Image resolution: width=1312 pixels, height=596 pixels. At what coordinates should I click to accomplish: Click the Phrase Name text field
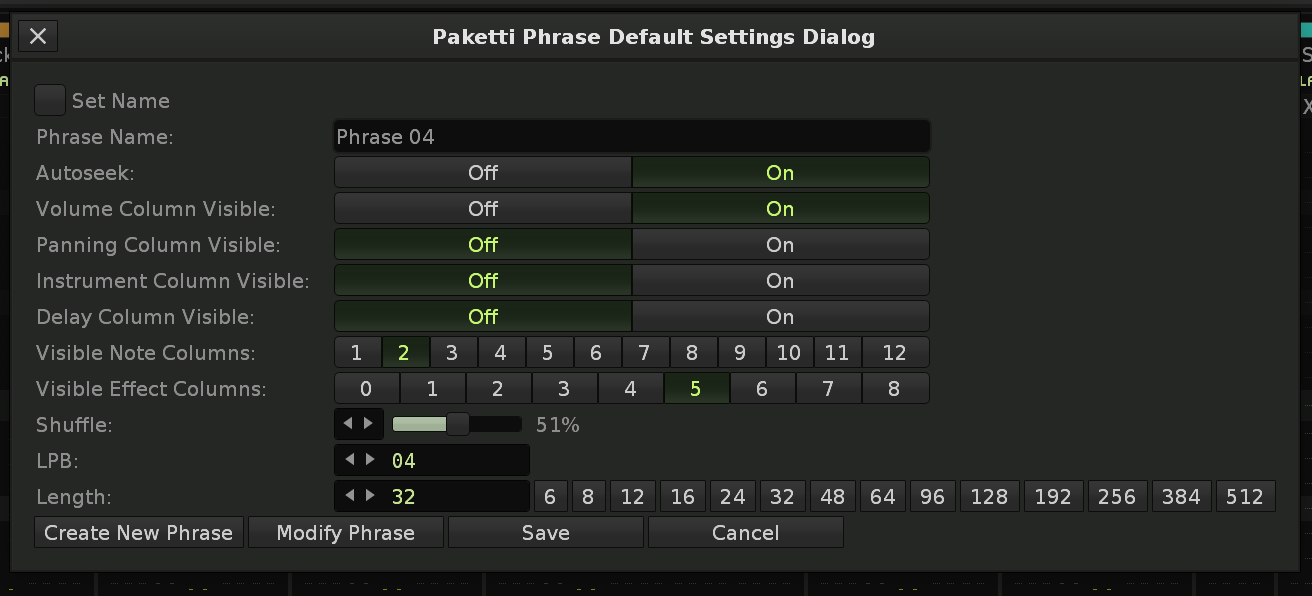[x=631, y=137]
